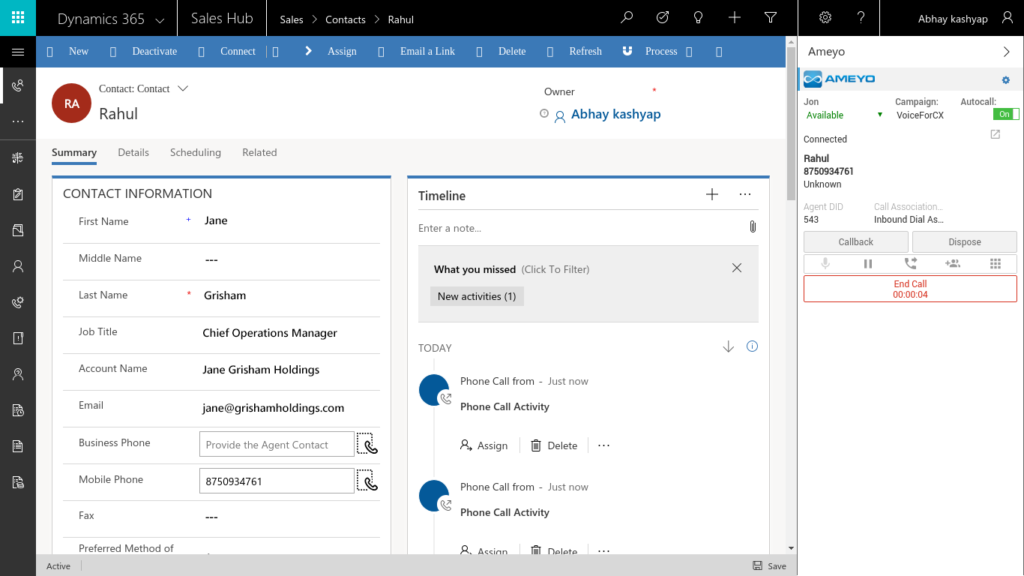Click the New activities (1) filter button
Screen dimensions: 1024x576
(x=477, y=296)
